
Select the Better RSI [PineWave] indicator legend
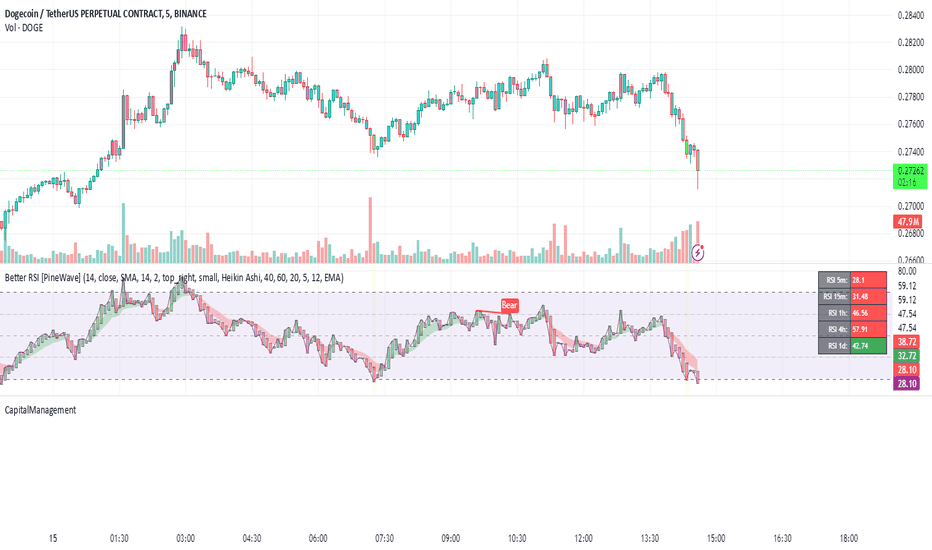(174, 277)
